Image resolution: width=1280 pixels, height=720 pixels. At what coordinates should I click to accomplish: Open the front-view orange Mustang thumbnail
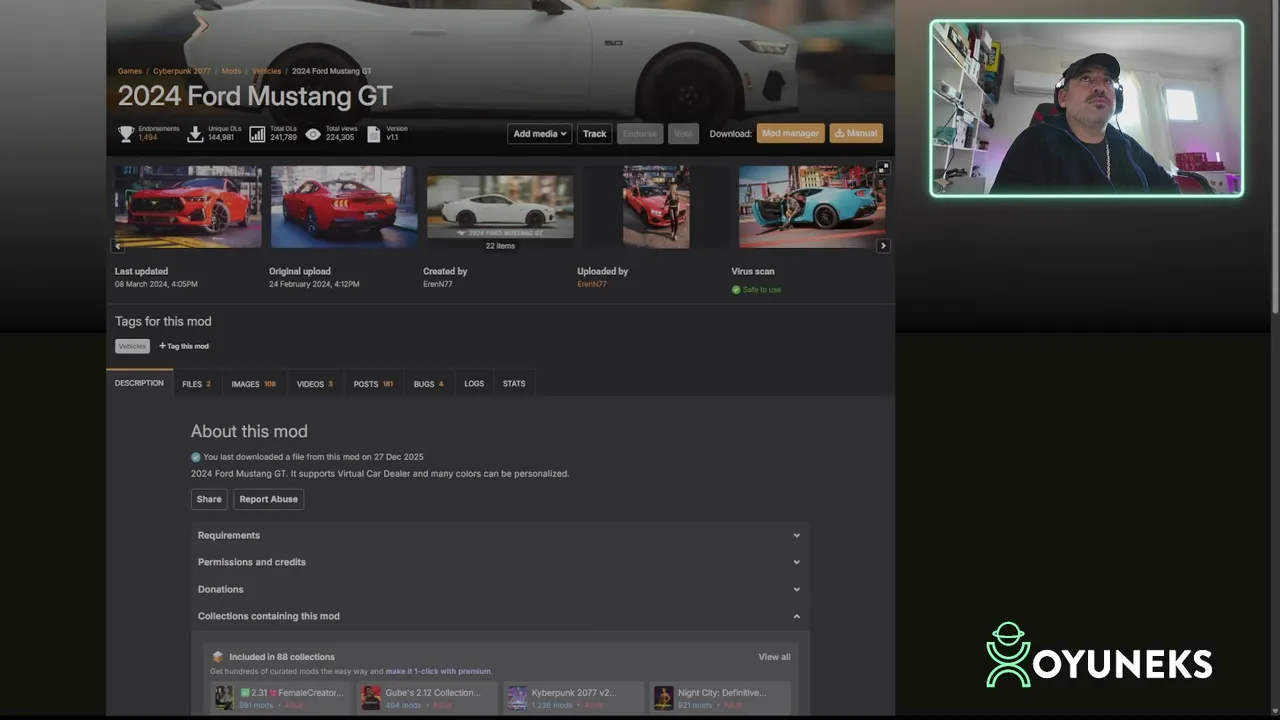pos(188,207)
